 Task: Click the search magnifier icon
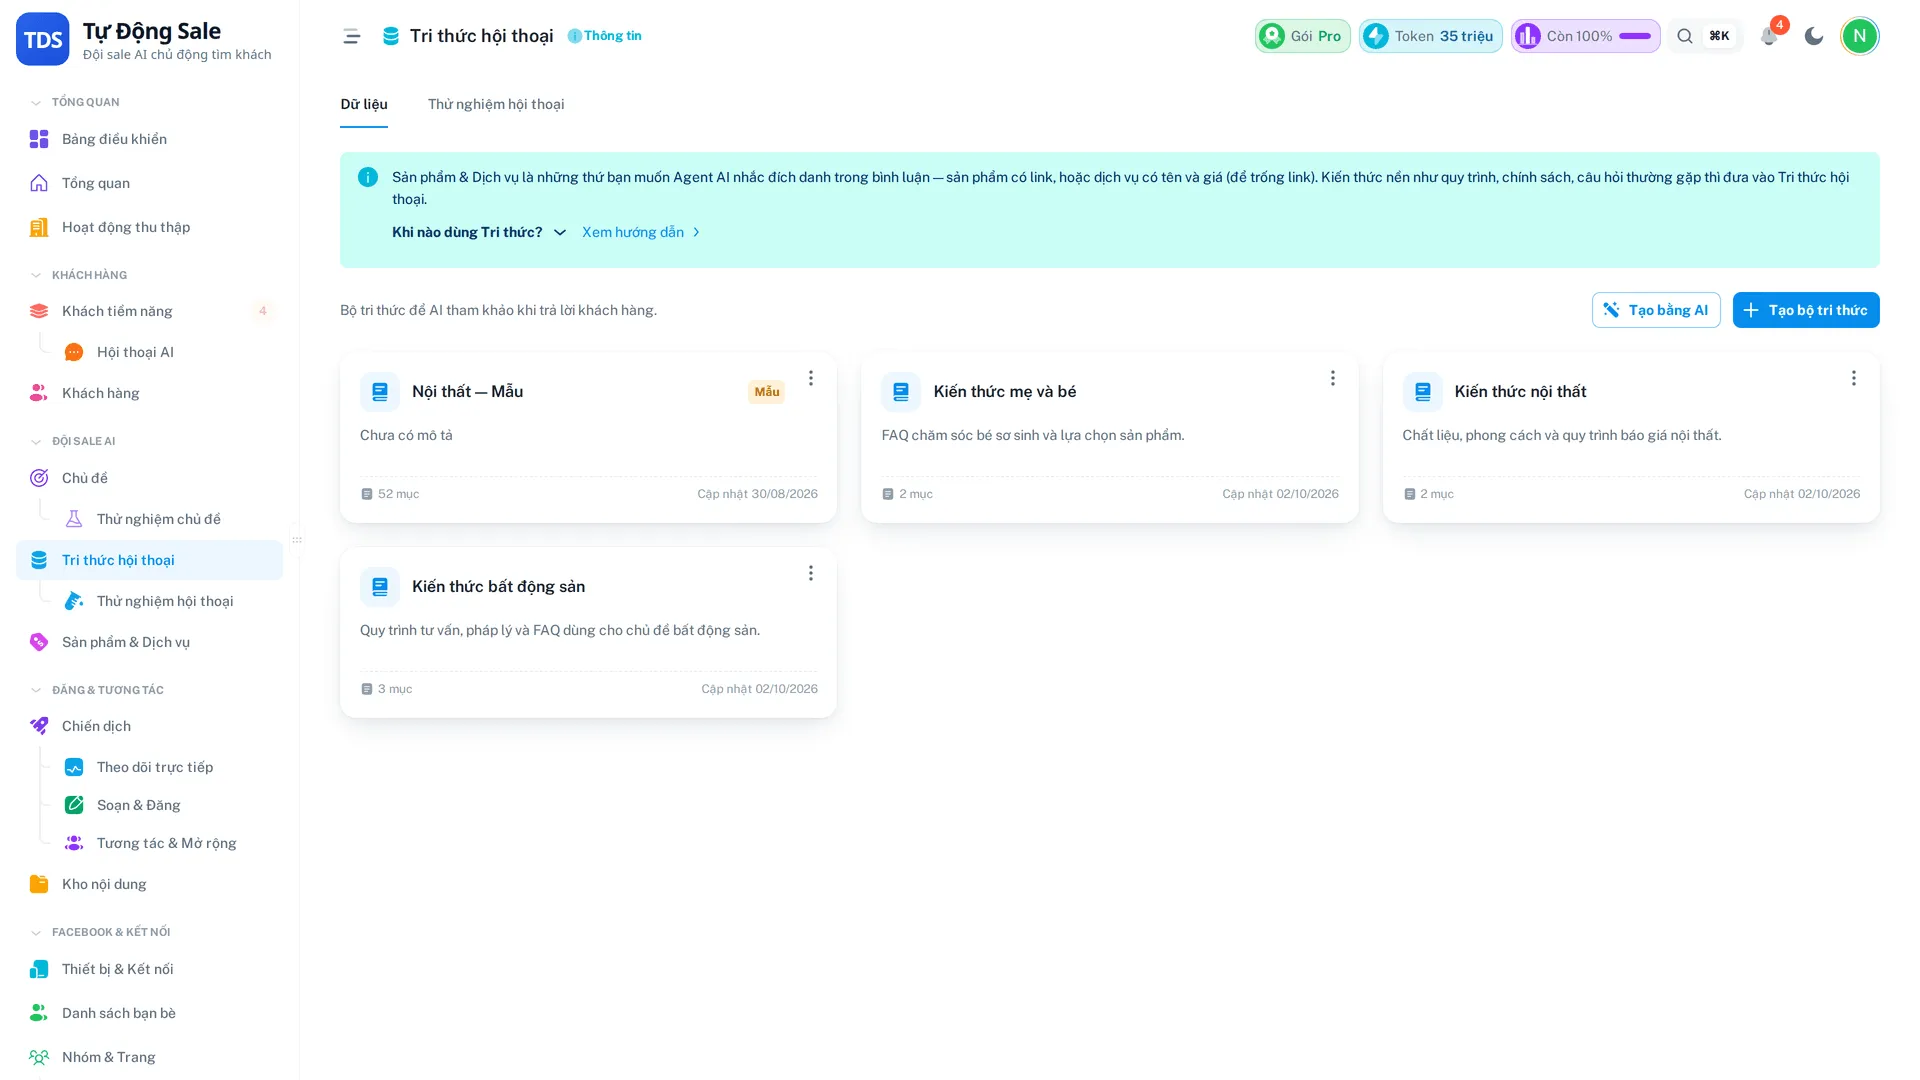coord(1685,36)
